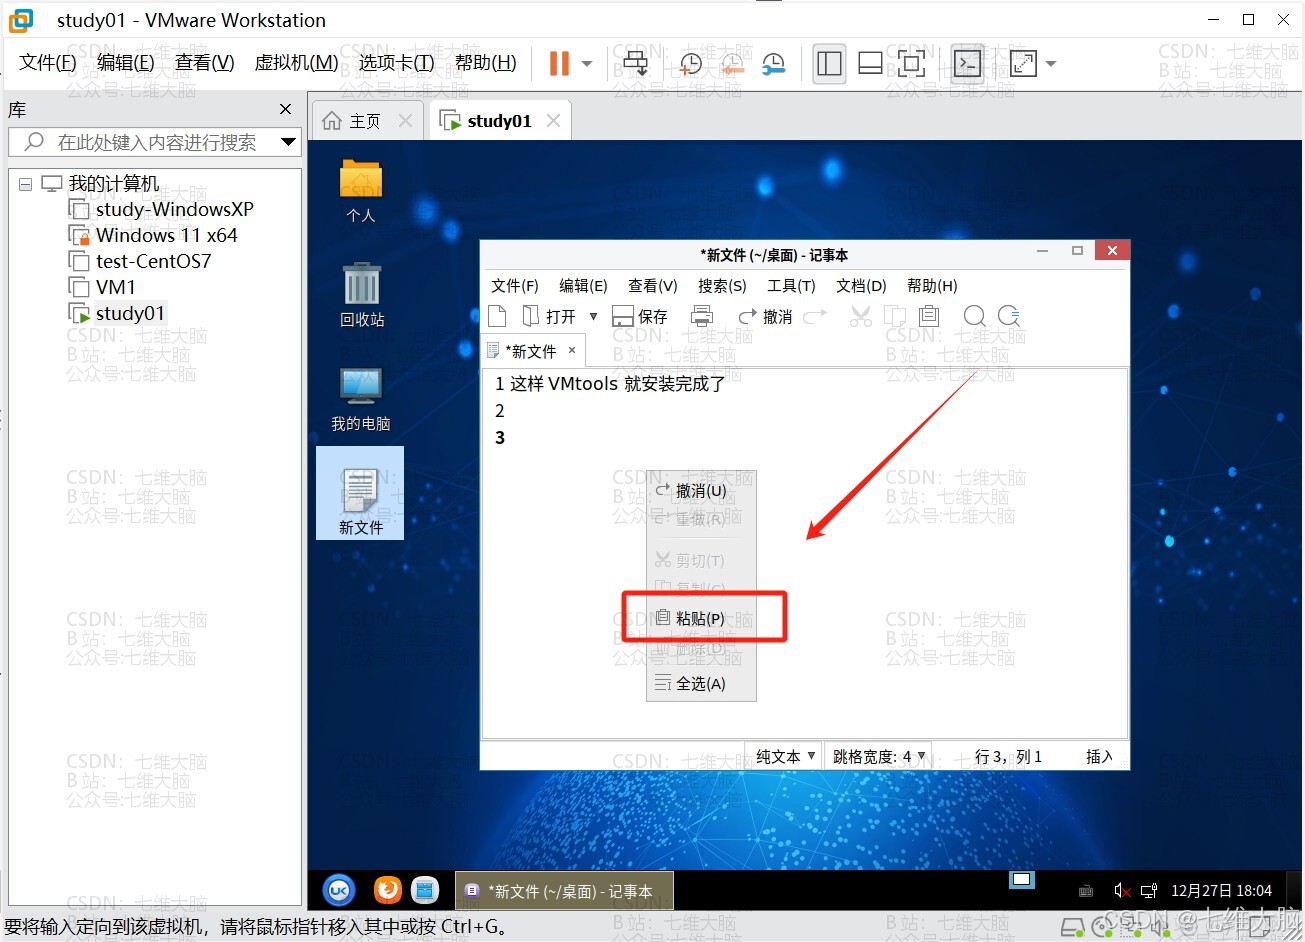Open the VMware 帮助(H) menu
The width and height of the screenshot is (1305, 942).
pos(485,63)
